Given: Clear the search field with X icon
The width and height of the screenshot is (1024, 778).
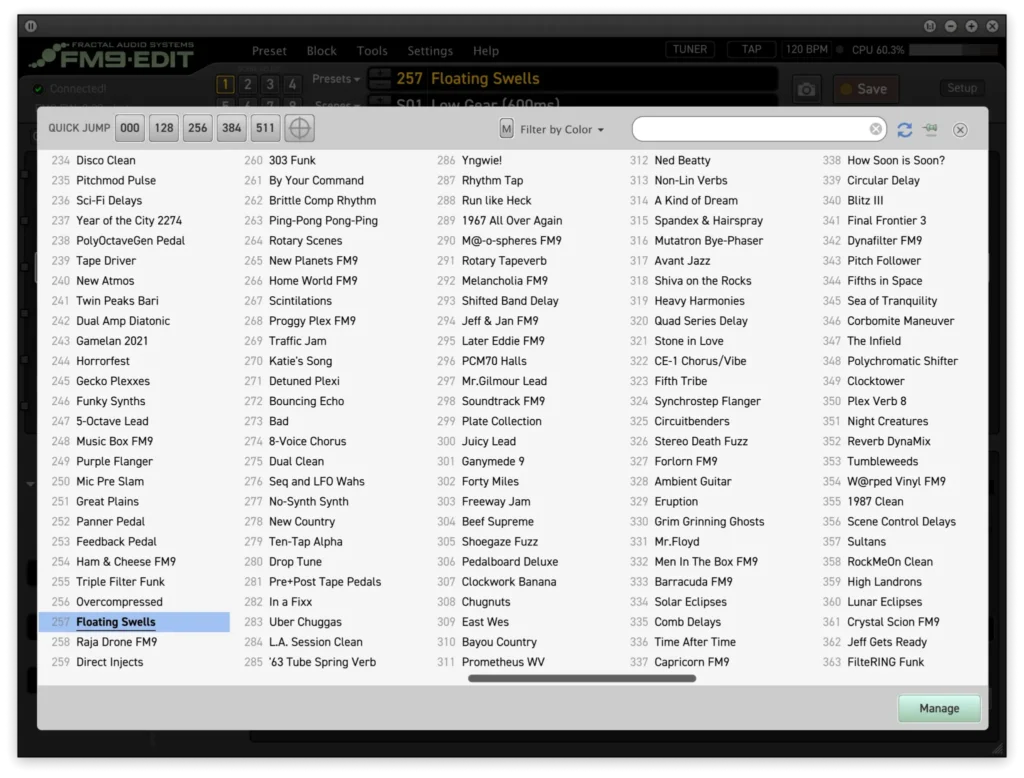Looking at the screenshot, I should tap(876, 129).
